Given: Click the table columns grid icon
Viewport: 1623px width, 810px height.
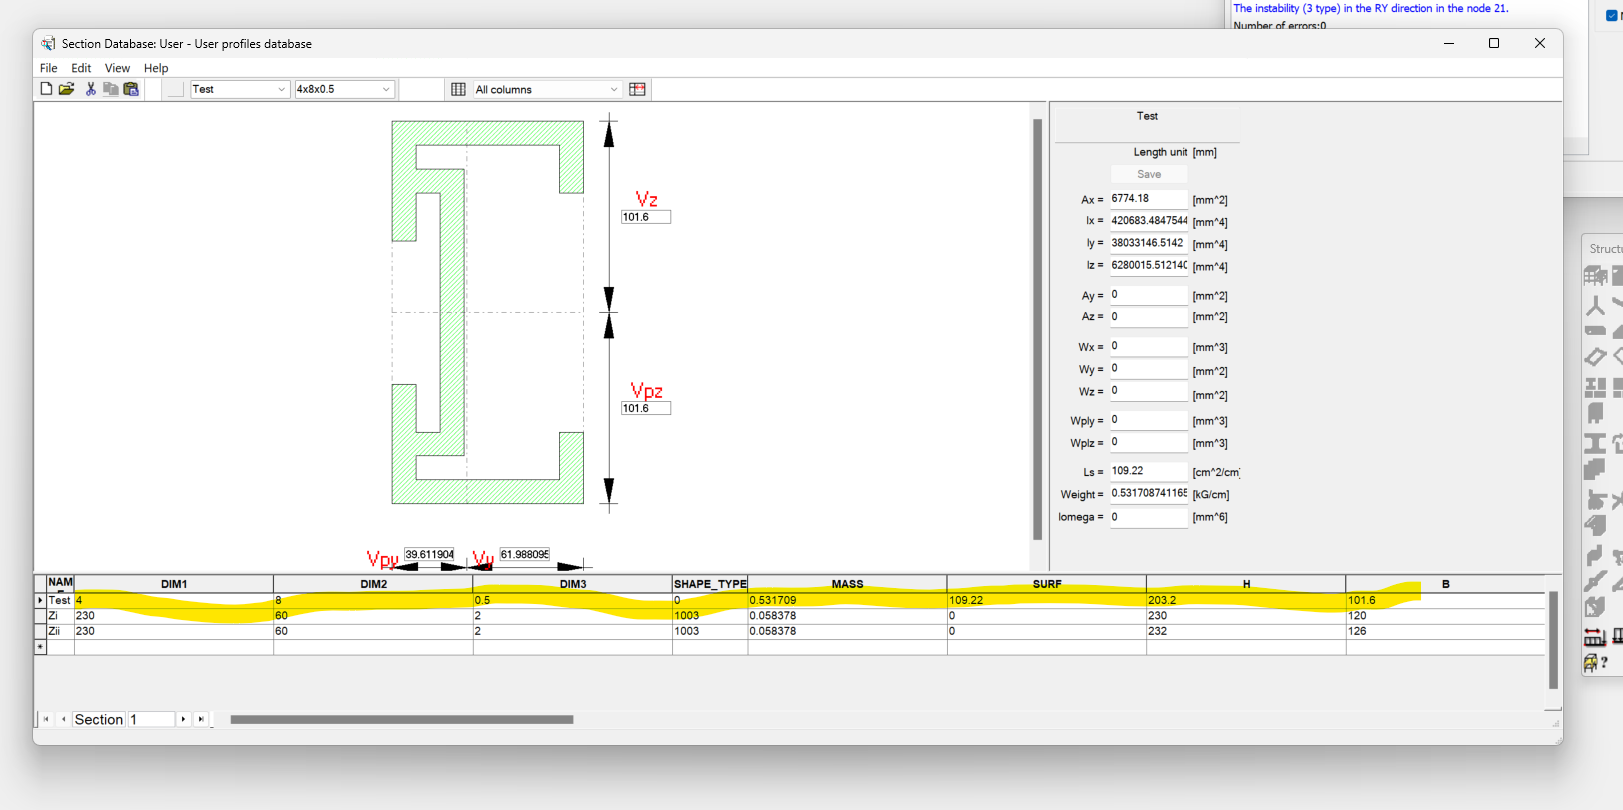Looking at the screenshot, I should 458,89.
